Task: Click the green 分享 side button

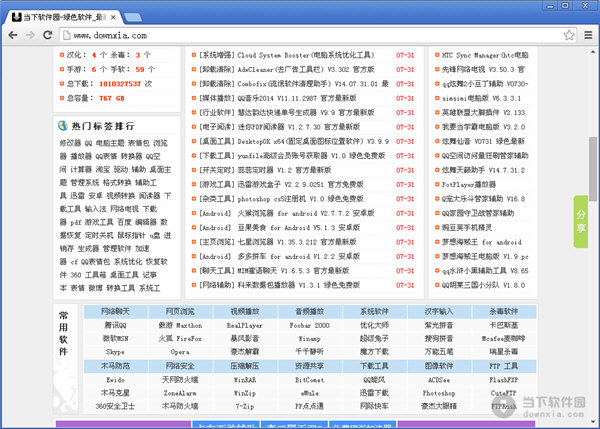Action: 581,222
